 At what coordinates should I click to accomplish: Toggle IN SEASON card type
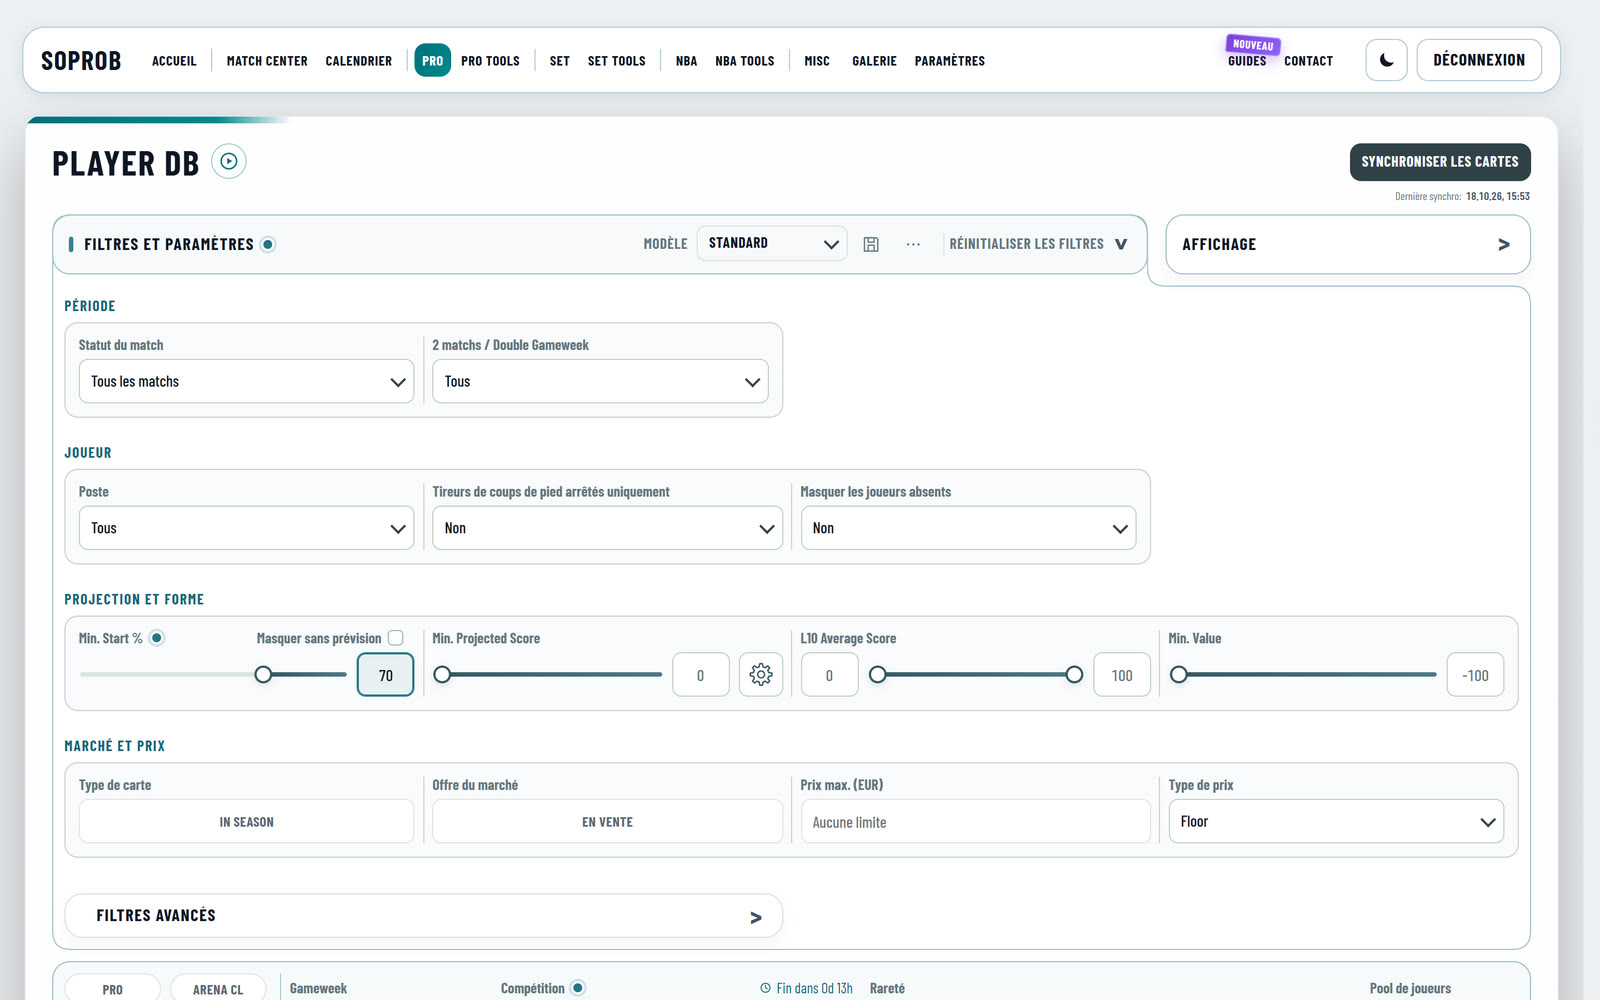[246, 821]
